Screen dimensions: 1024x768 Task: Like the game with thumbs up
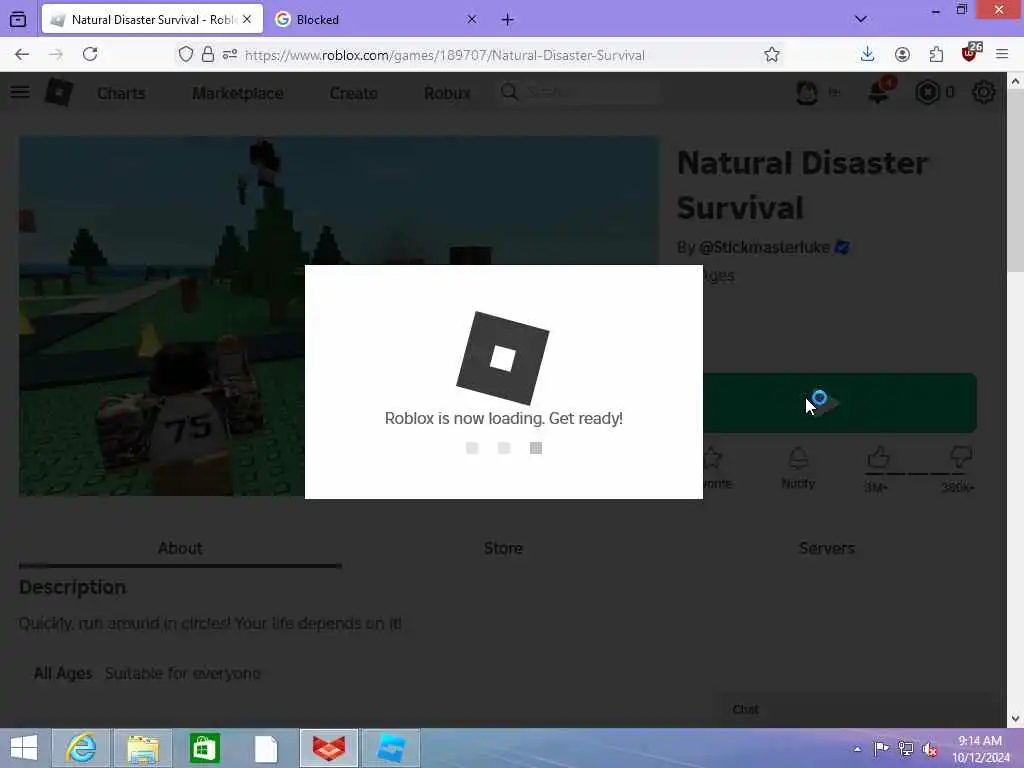(878, 457)
